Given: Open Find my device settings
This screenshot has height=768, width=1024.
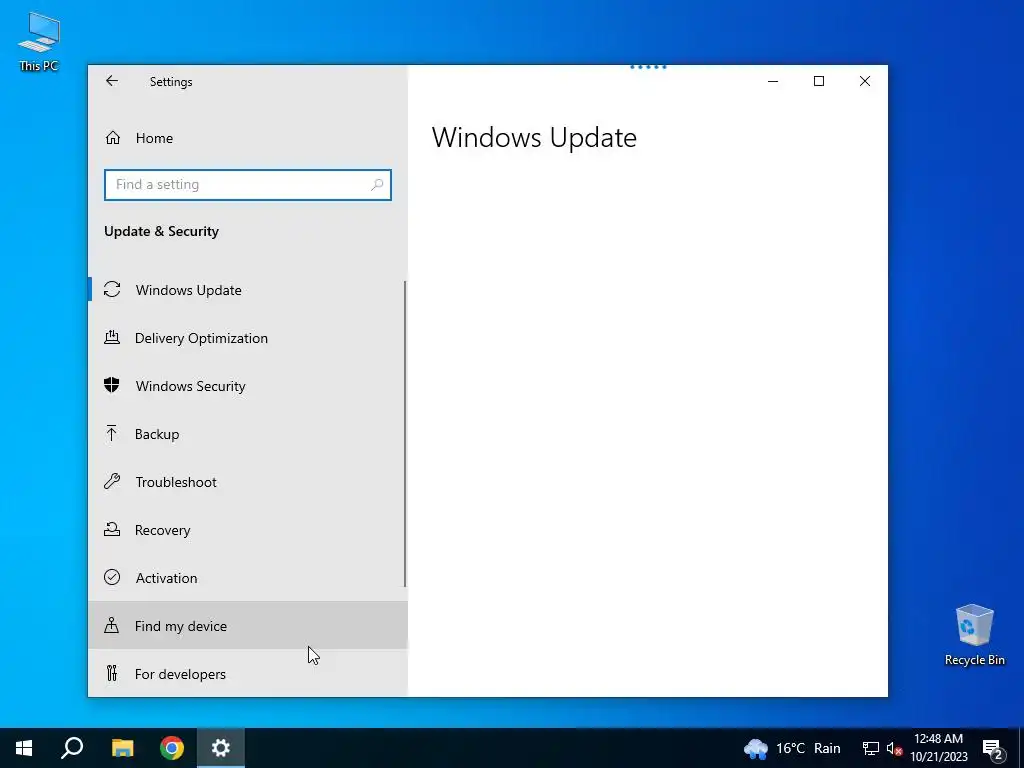Looking at the screenshot, I should (248, 626).
